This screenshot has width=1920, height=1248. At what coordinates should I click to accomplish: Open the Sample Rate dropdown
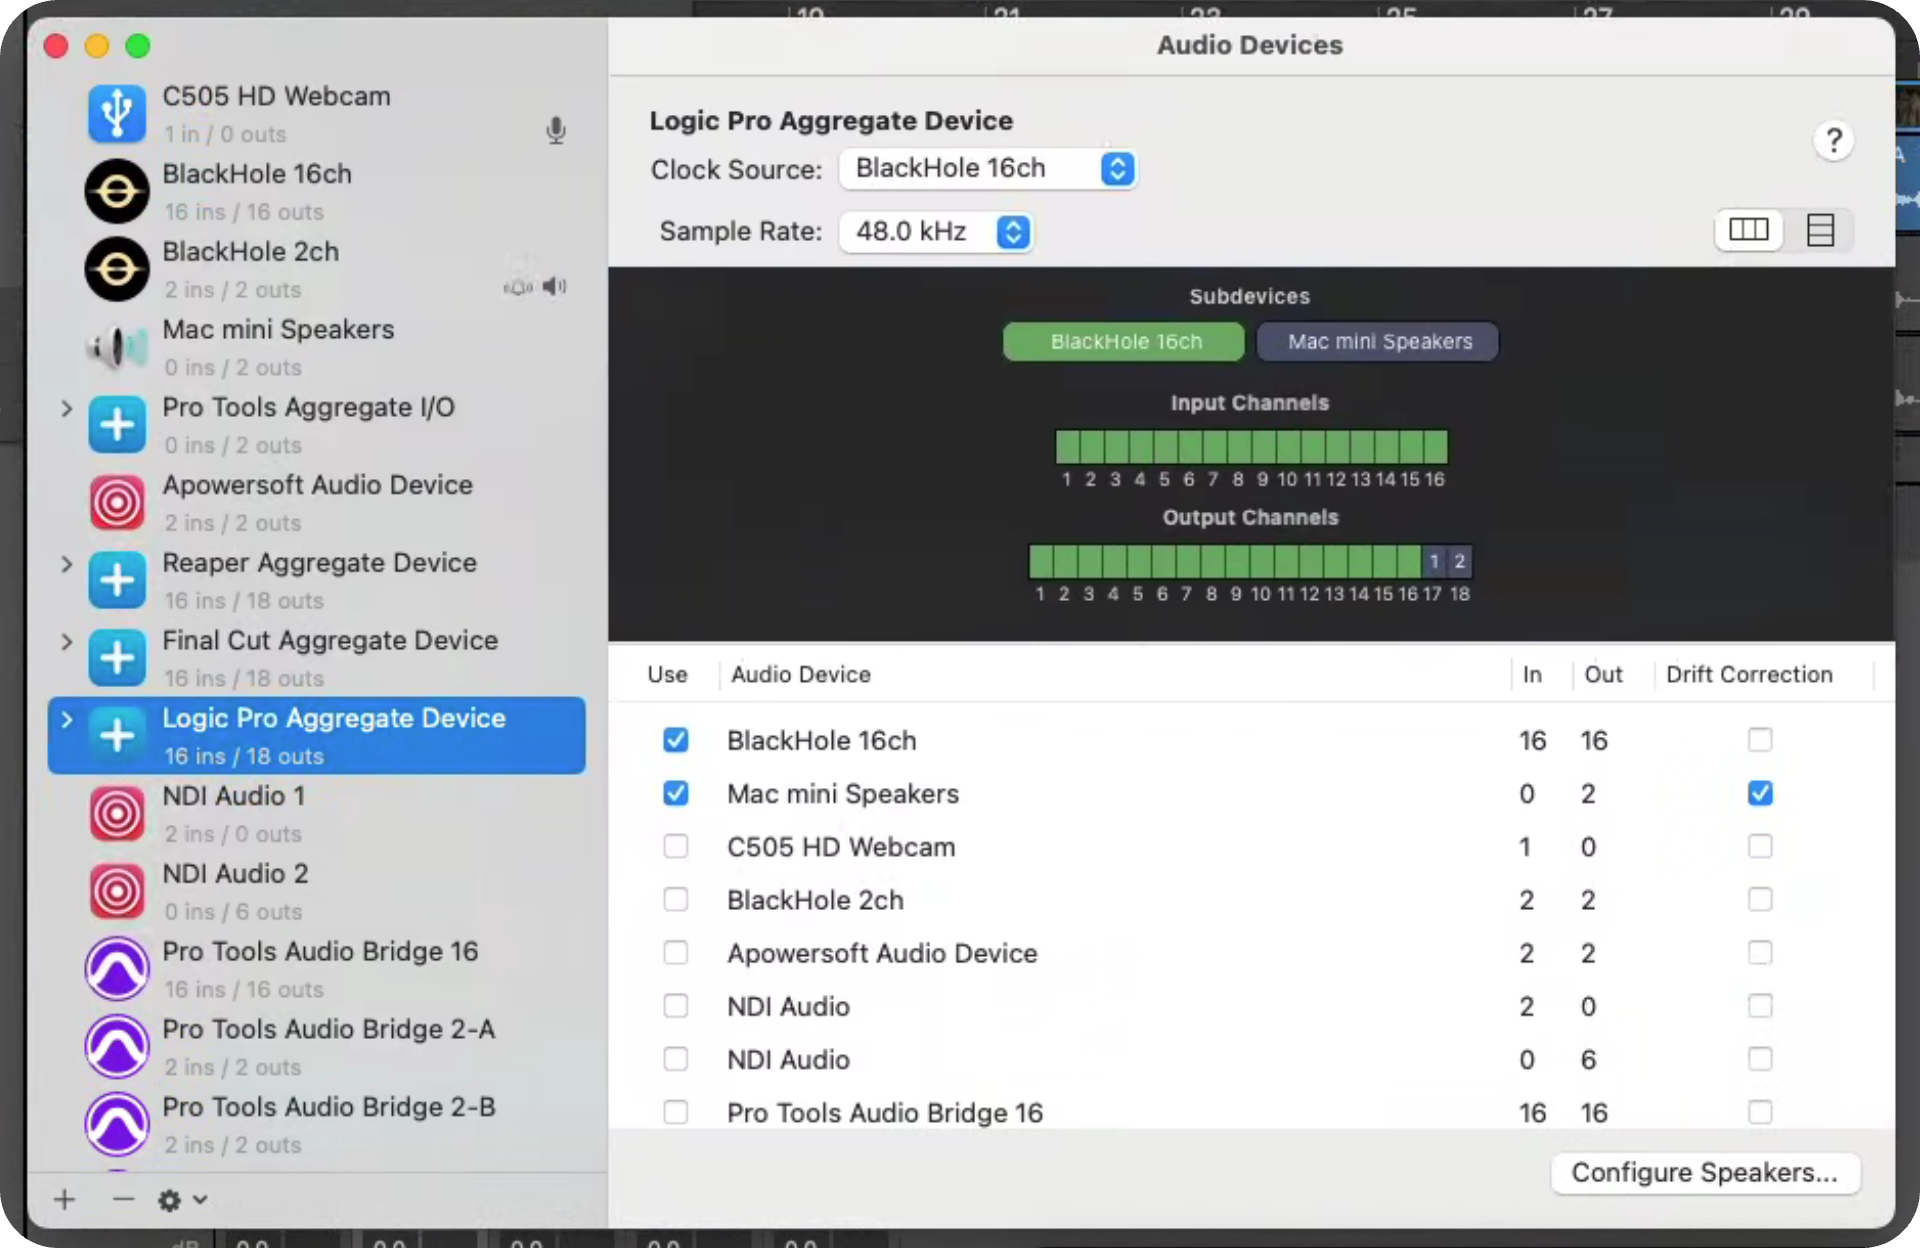[x=935, y=231]
